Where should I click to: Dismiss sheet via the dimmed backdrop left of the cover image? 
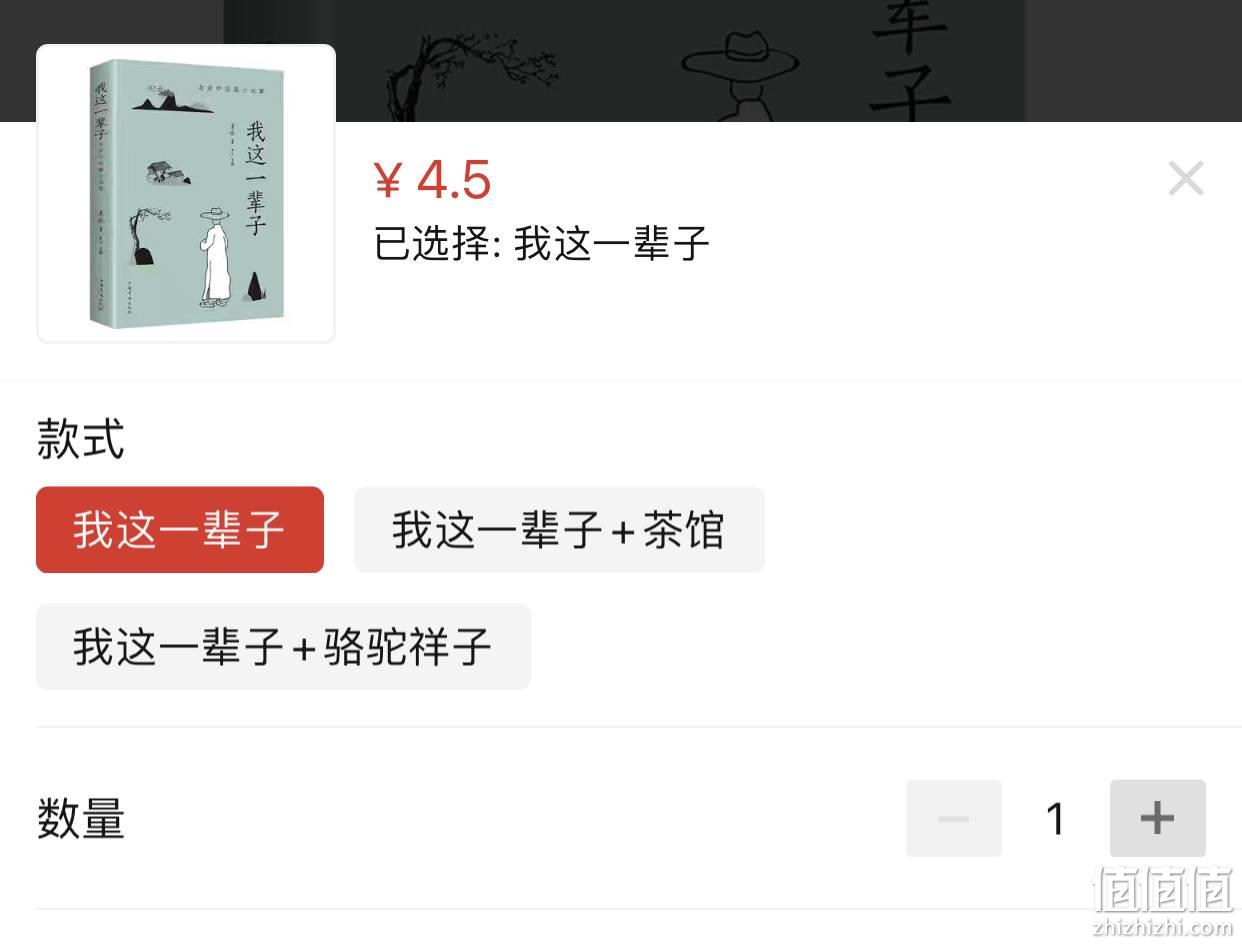pyautogui.click(x=16, y=60)
